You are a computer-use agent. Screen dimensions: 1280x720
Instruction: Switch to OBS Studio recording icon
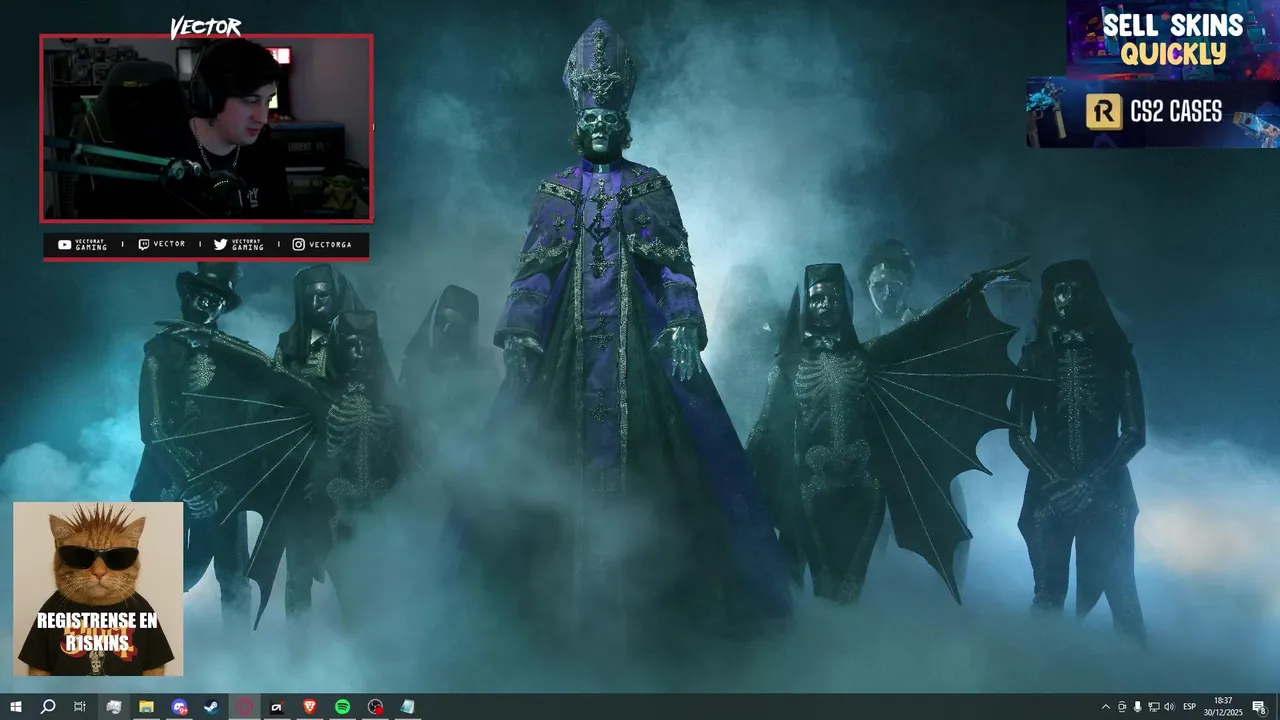tap(375, 707)
